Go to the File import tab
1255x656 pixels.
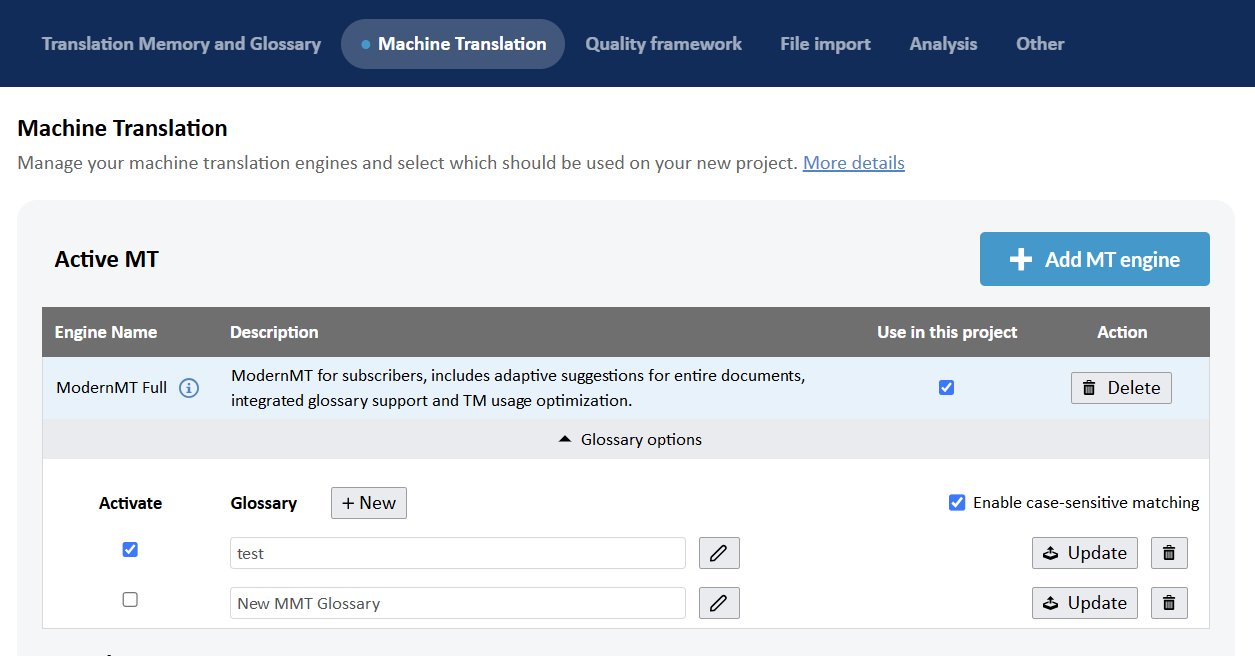coord(825,44)
